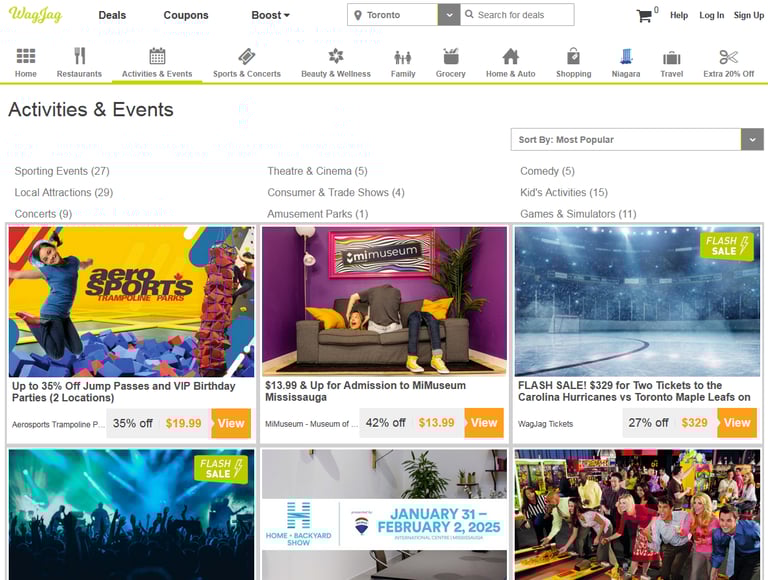
Task: Click the search magnifier icon
Action: [469, 14]
